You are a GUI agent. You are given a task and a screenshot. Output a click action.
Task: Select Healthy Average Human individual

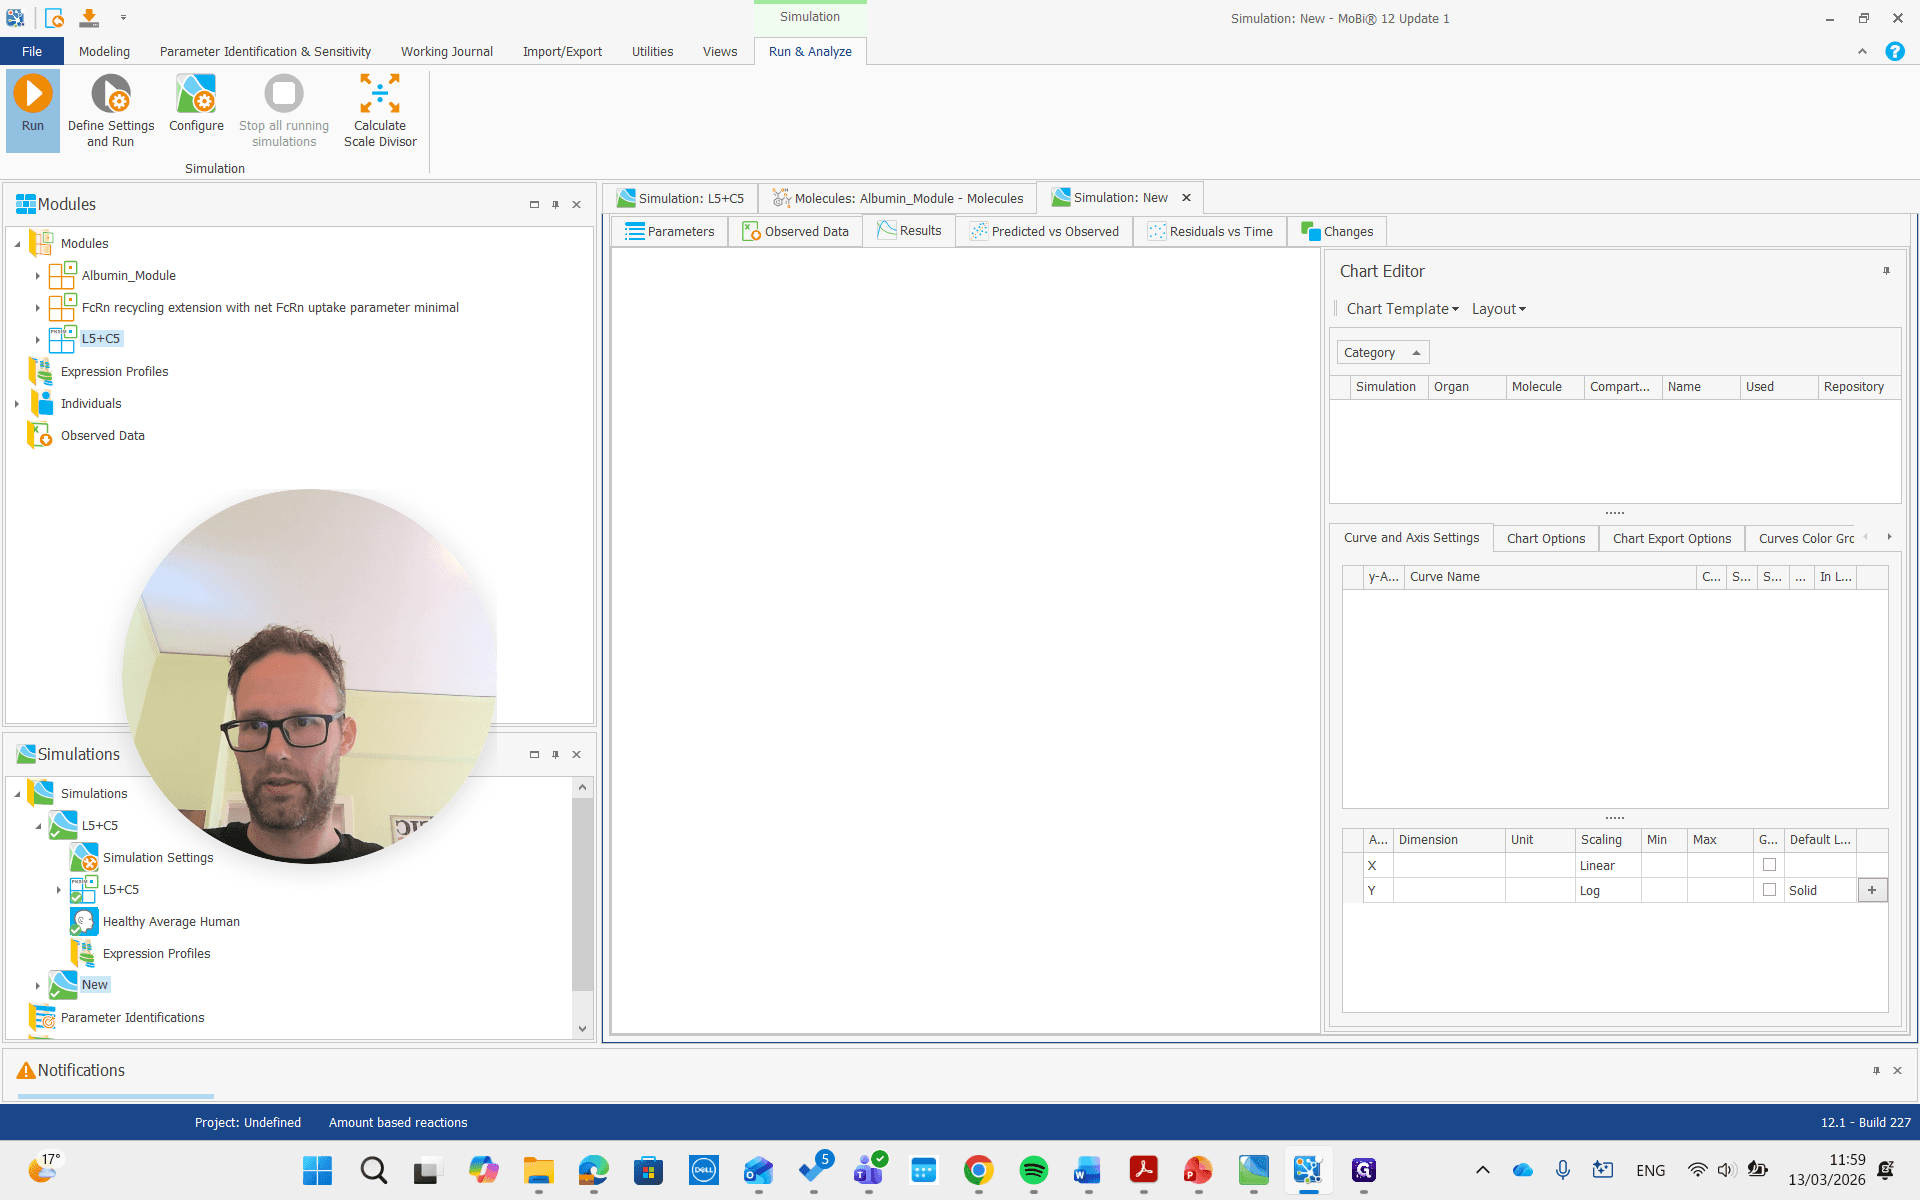[x=171, y=921]
